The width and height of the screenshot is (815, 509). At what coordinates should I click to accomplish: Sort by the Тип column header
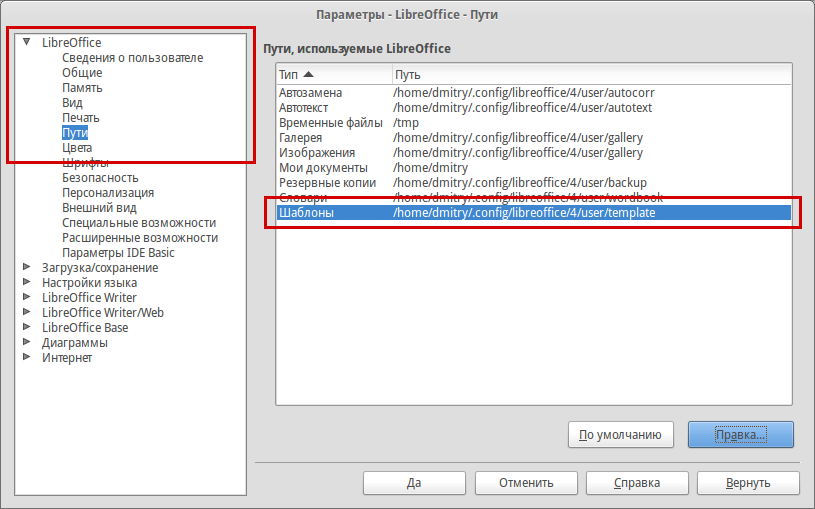click(x=334, y=75)
